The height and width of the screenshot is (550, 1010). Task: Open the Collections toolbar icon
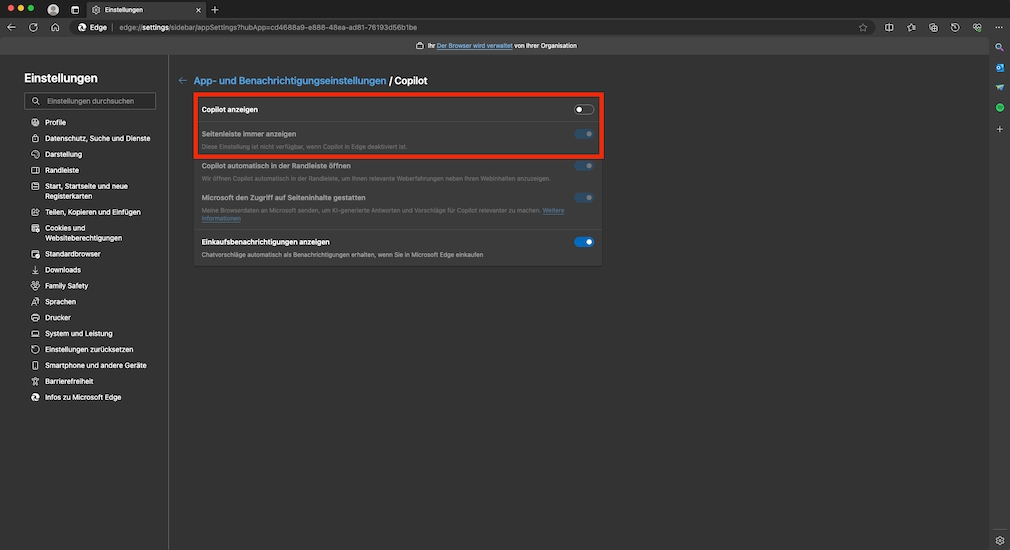click(933, 27)
